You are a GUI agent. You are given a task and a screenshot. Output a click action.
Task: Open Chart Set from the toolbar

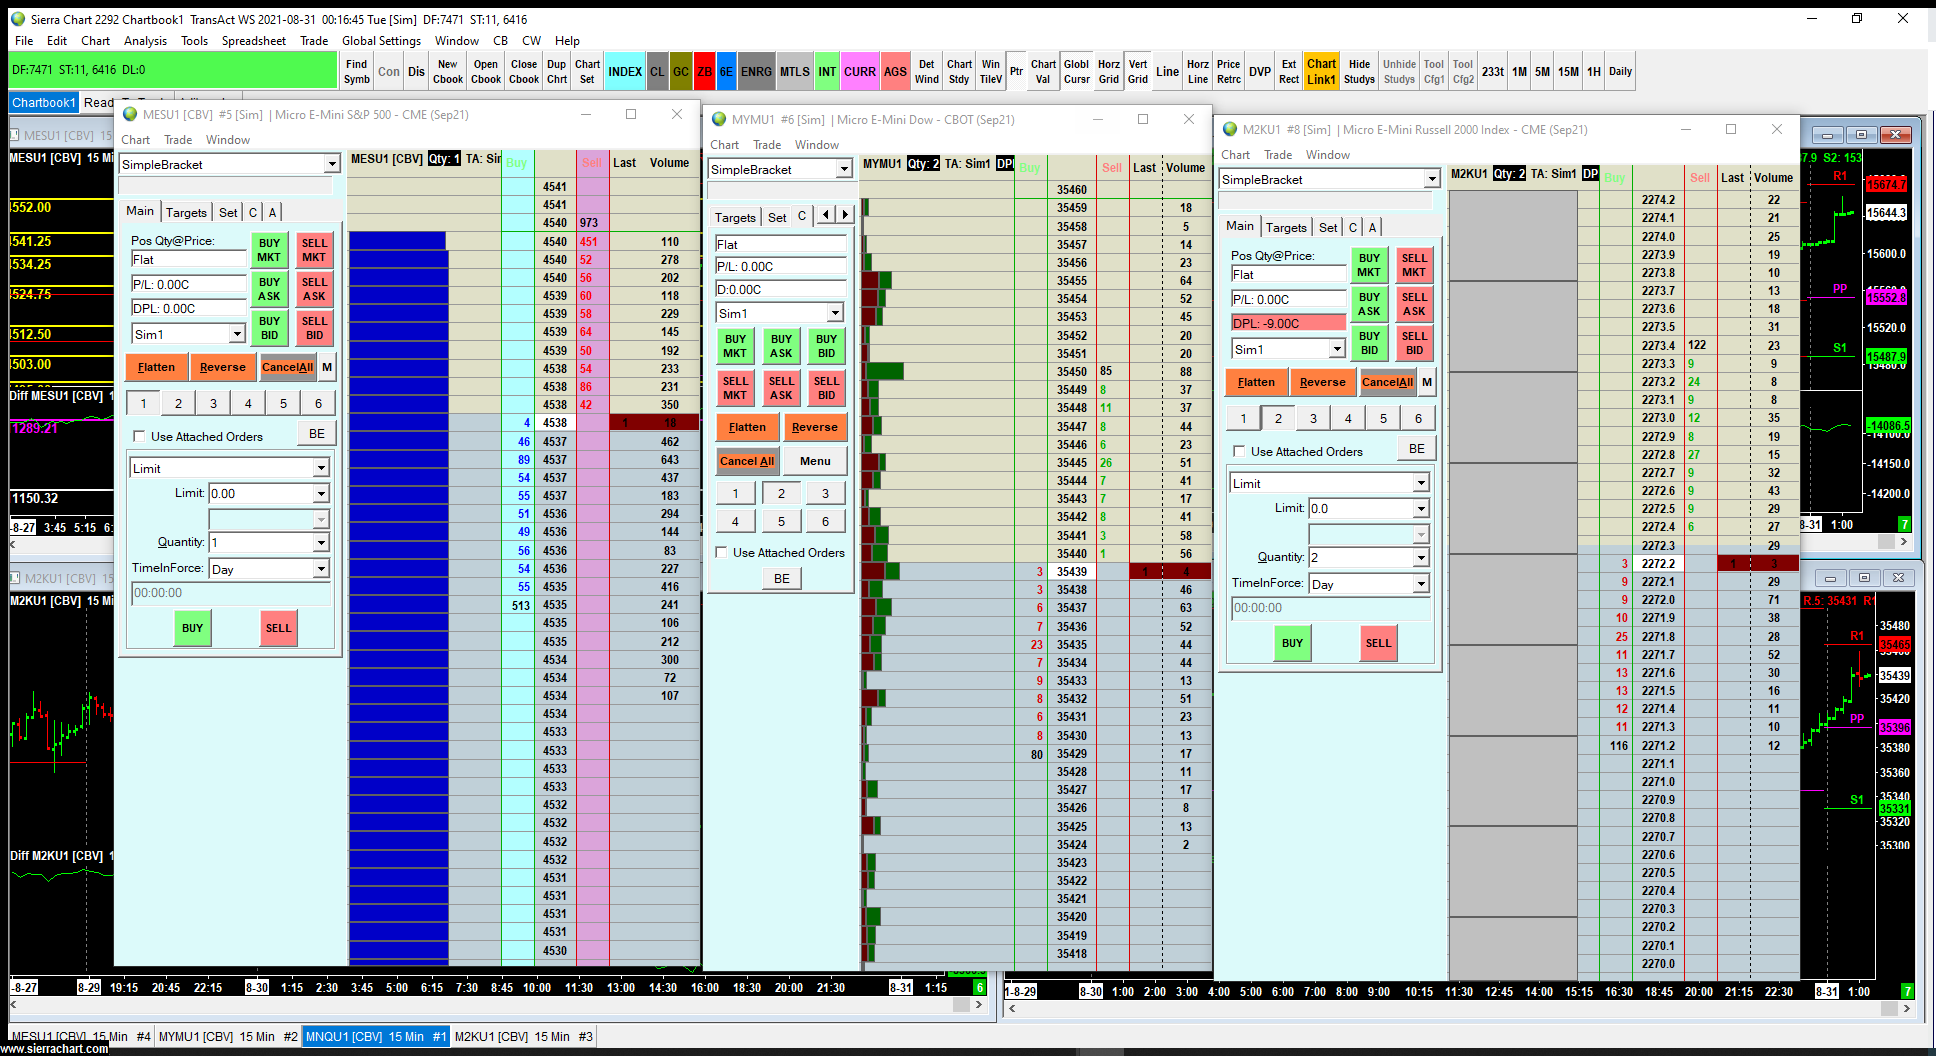tap(588, 71)
